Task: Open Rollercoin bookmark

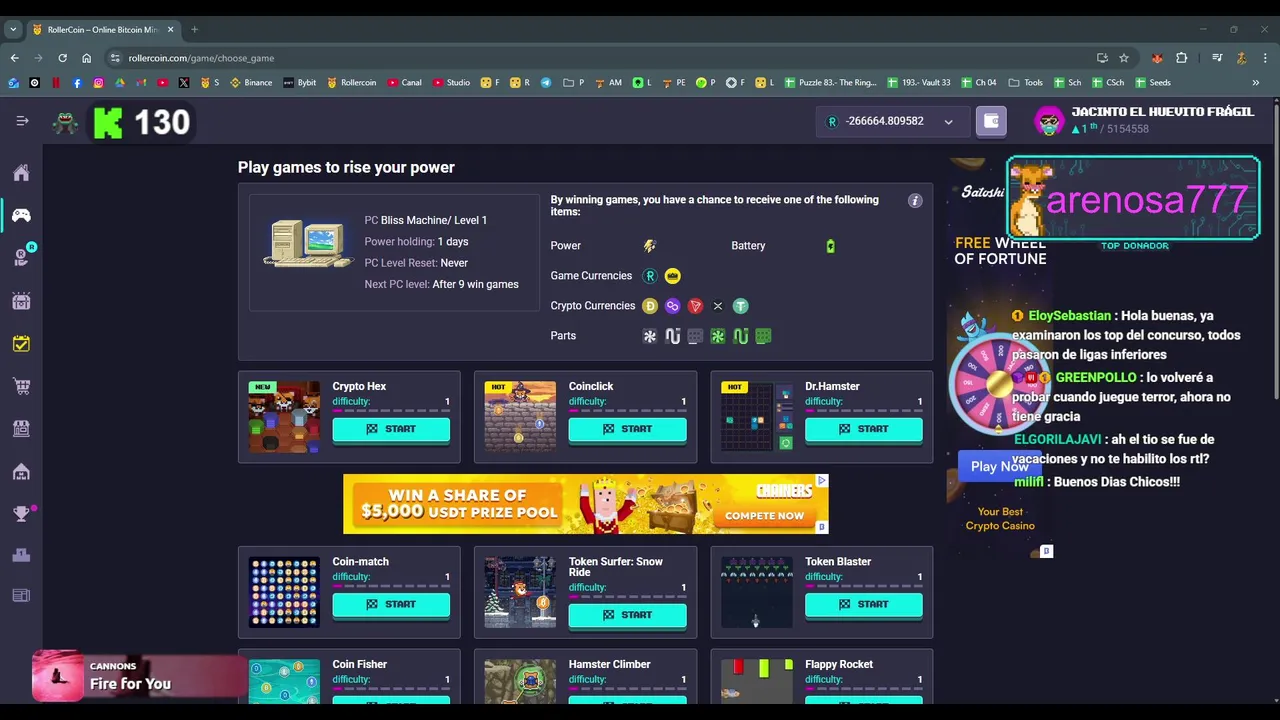Action: pyautogui.click(x=352, y=82)
